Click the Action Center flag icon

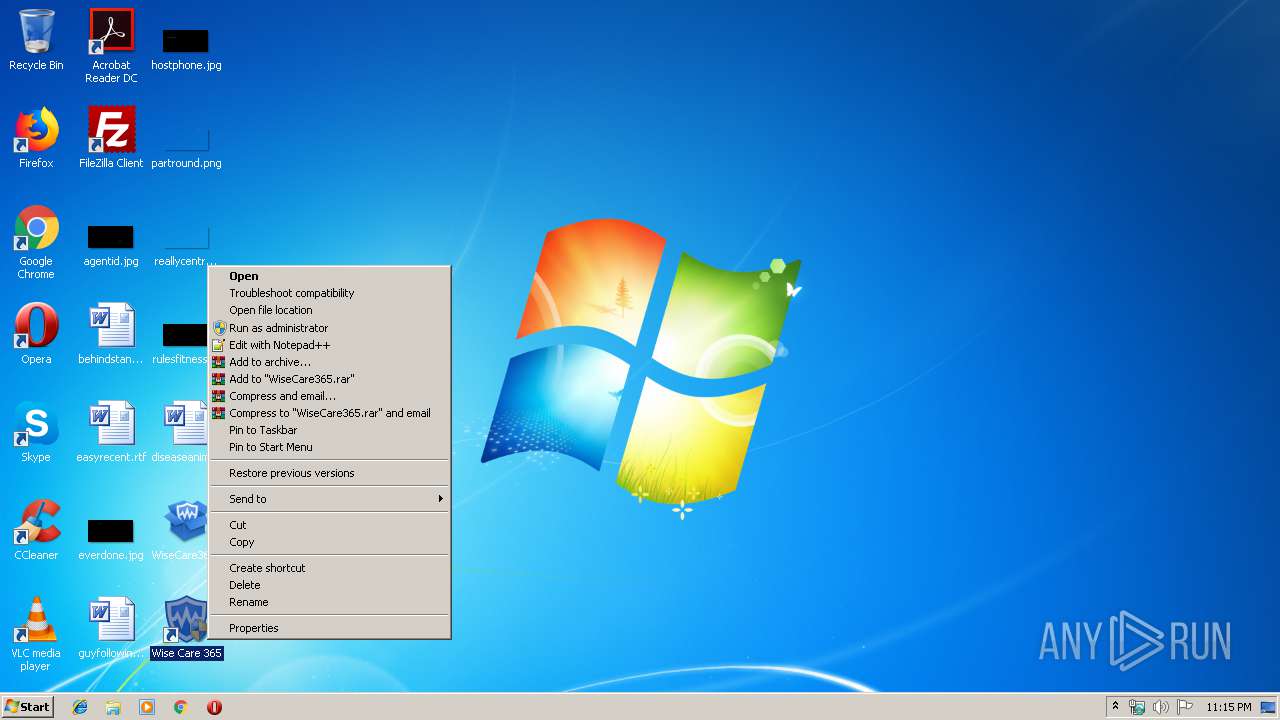tap(1184, 707)
